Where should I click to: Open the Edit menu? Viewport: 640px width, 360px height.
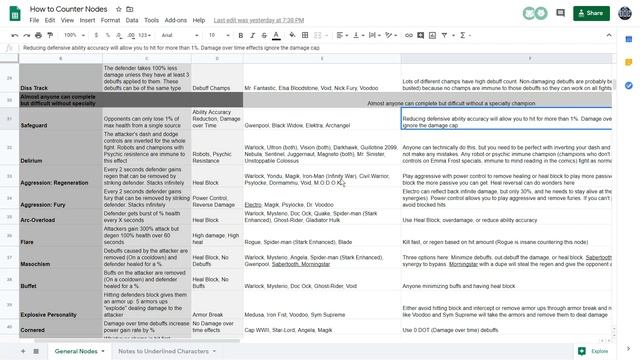click(50, 20)
